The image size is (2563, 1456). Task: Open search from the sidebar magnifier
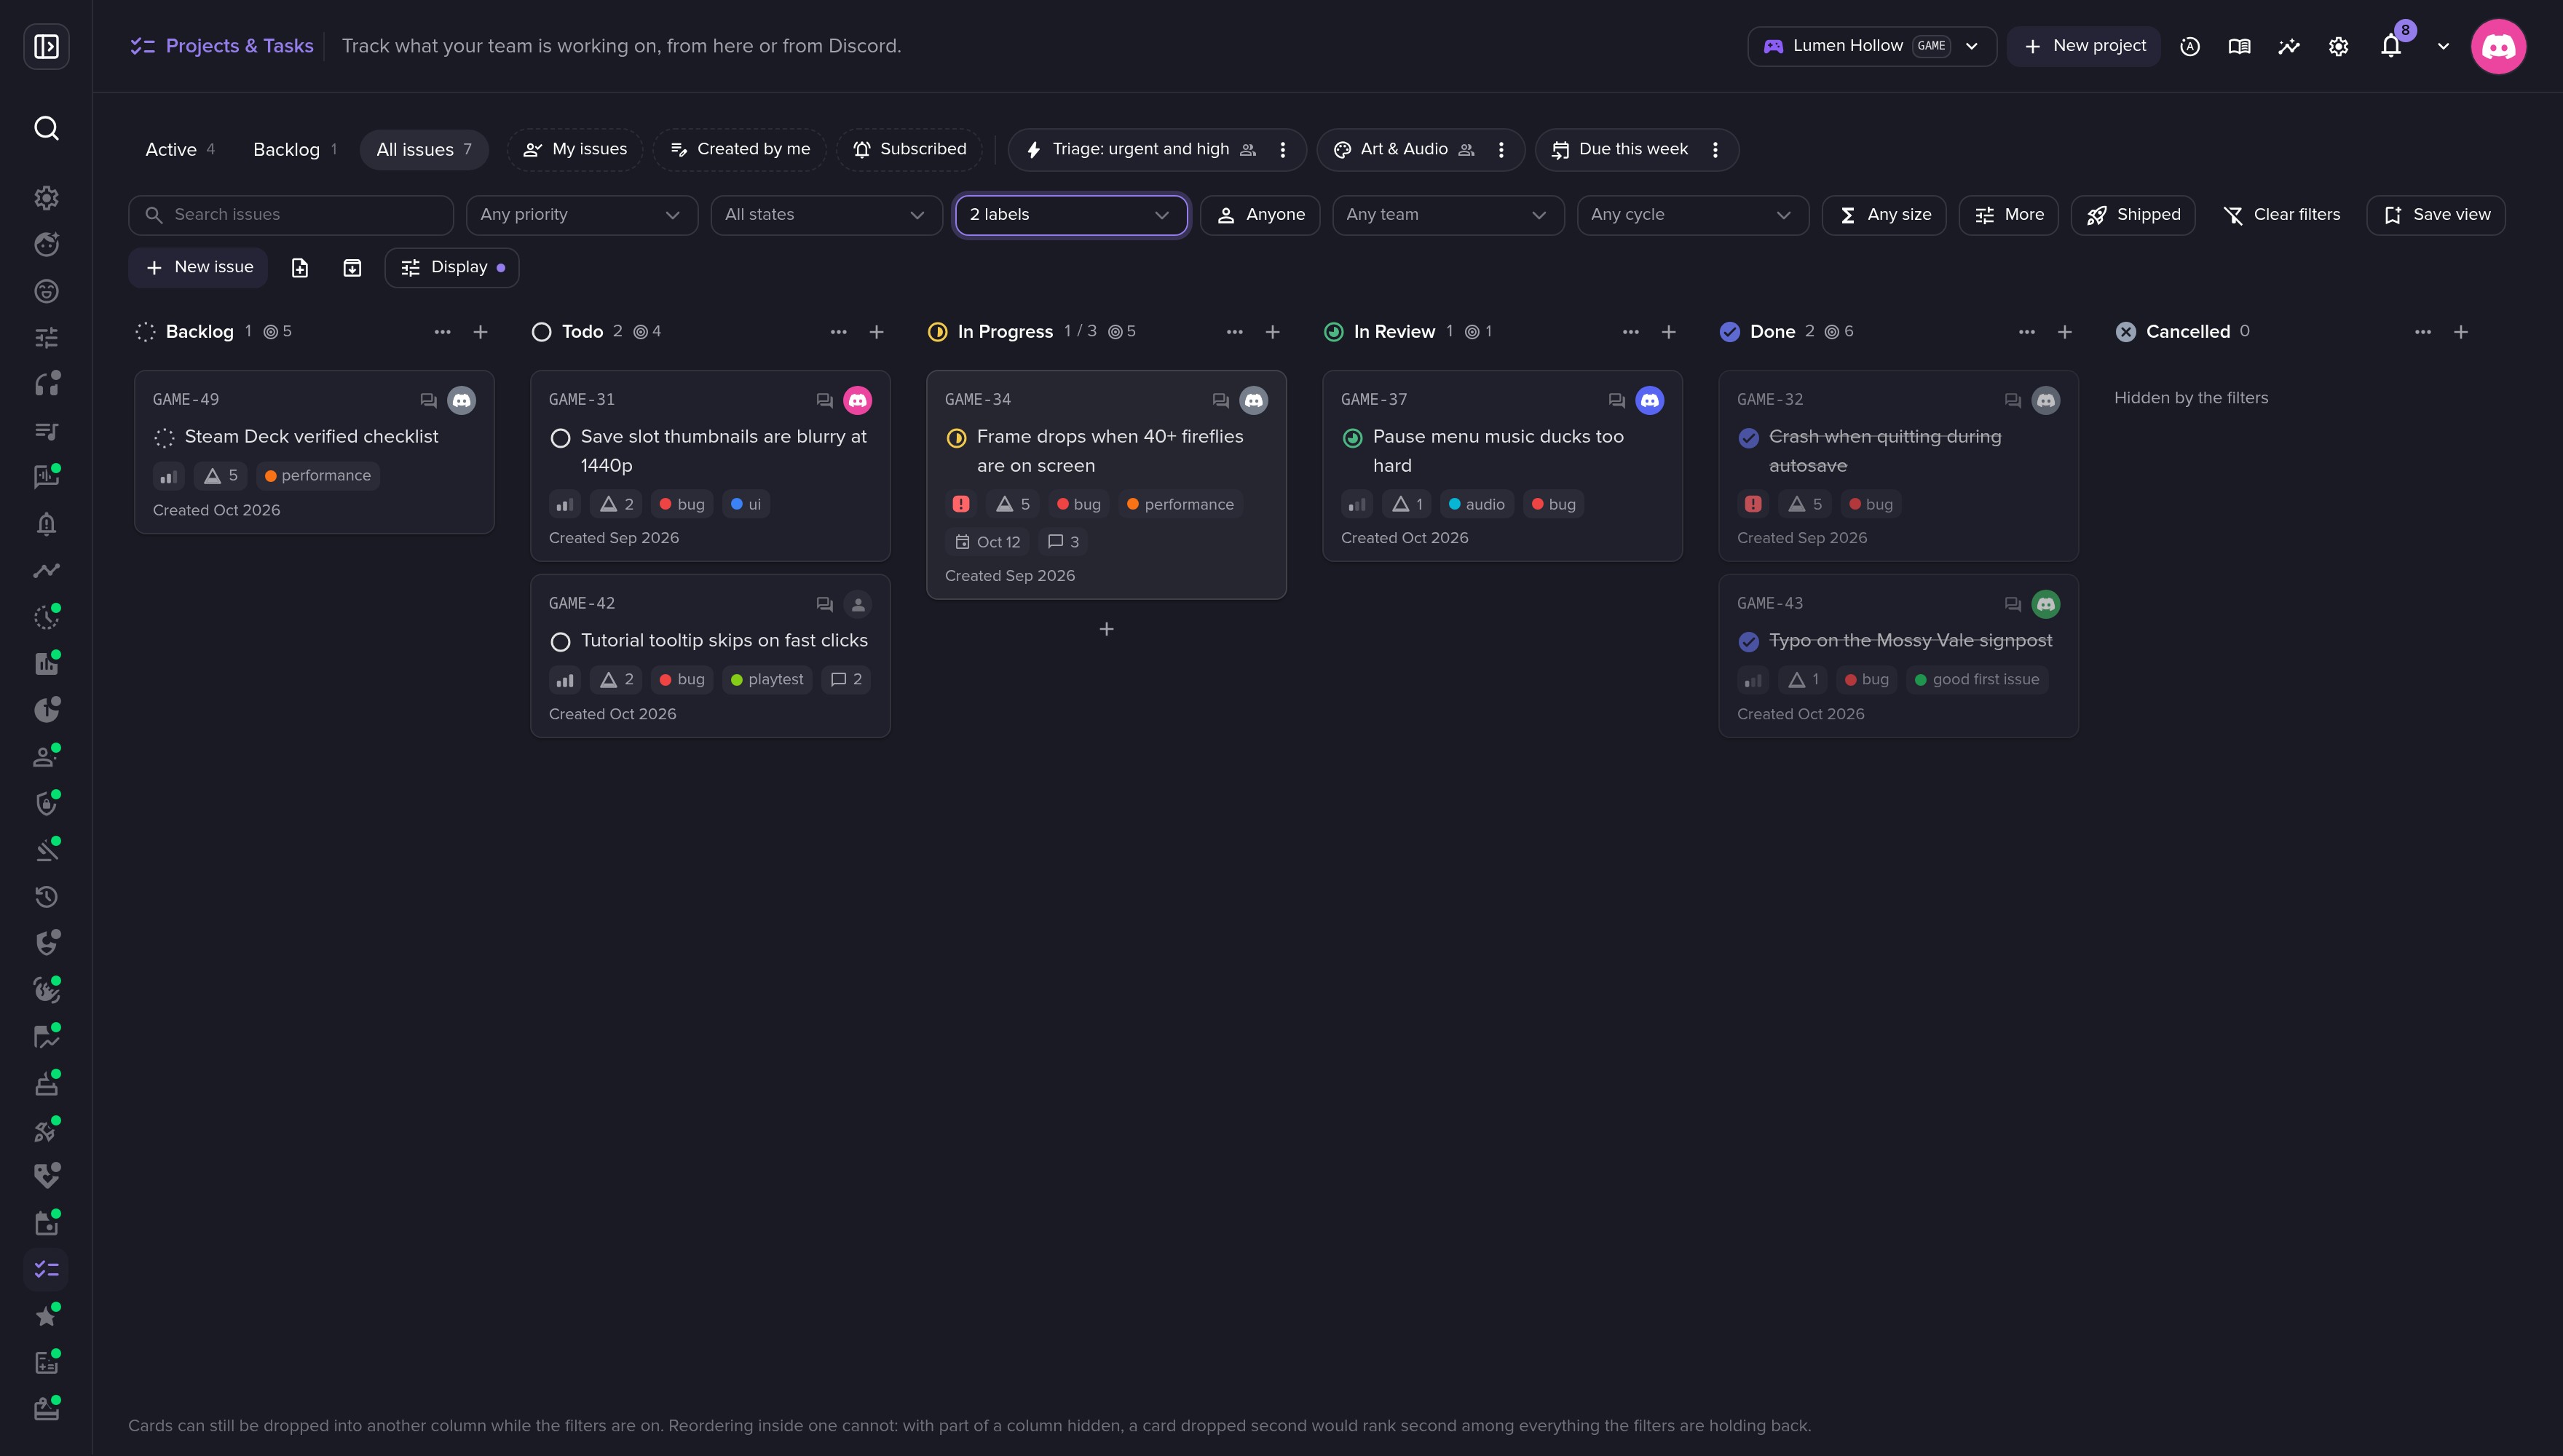pyautogui.click(x=46, y=128)
